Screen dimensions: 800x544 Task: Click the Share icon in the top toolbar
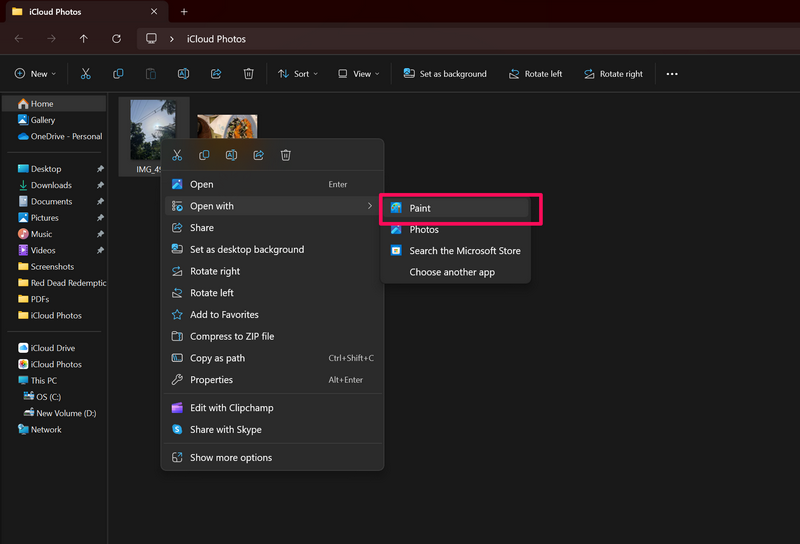(216, 74)
